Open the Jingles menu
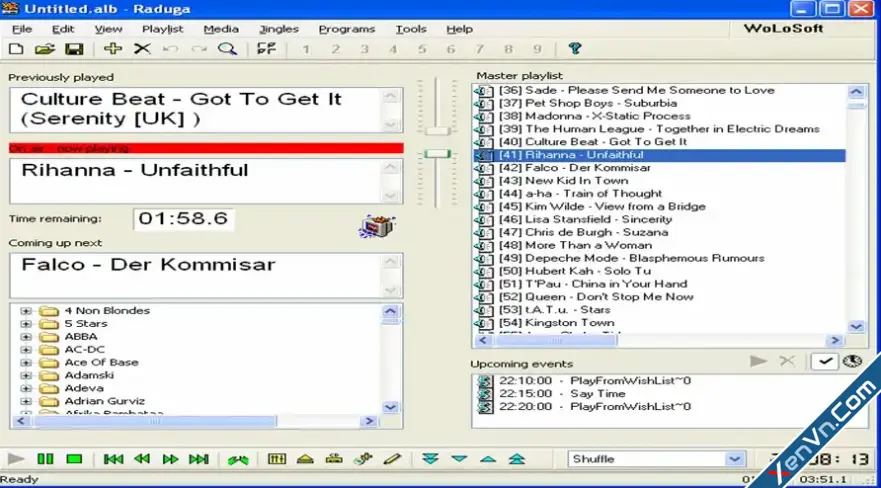 click(279, 29)
